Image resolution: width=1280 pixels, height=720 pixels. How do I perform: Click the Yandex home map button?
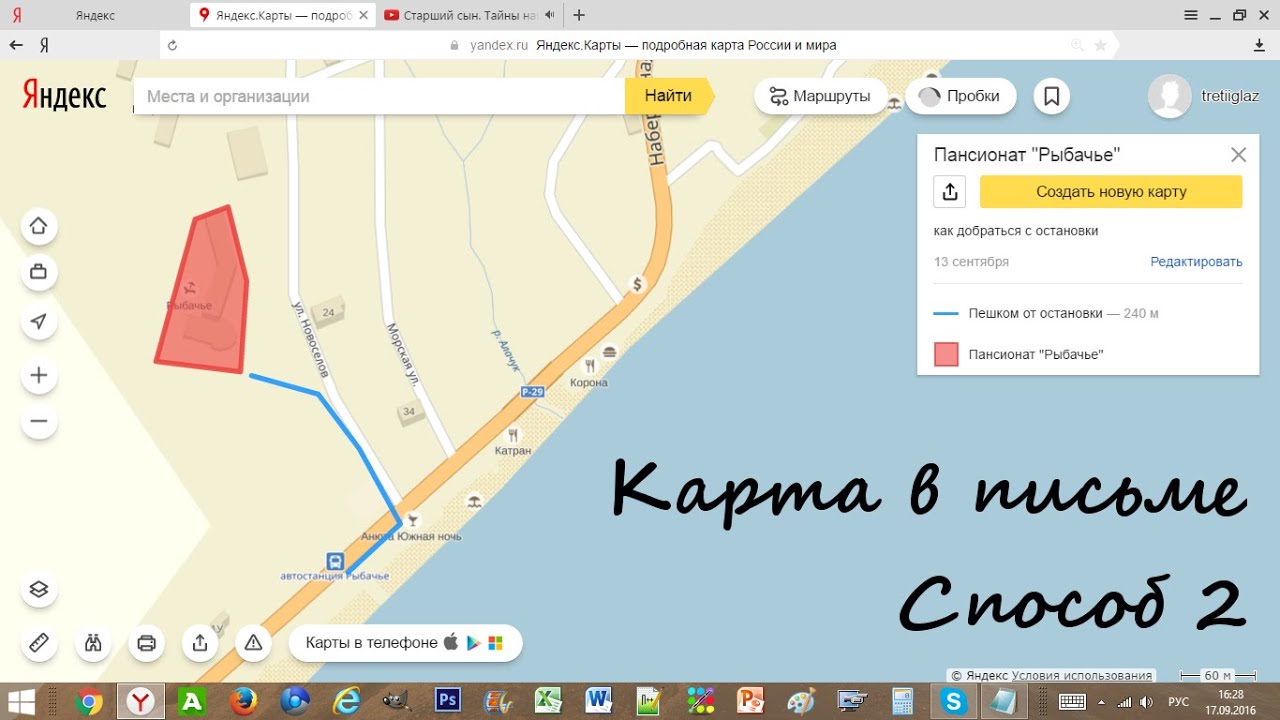(39, 225)
